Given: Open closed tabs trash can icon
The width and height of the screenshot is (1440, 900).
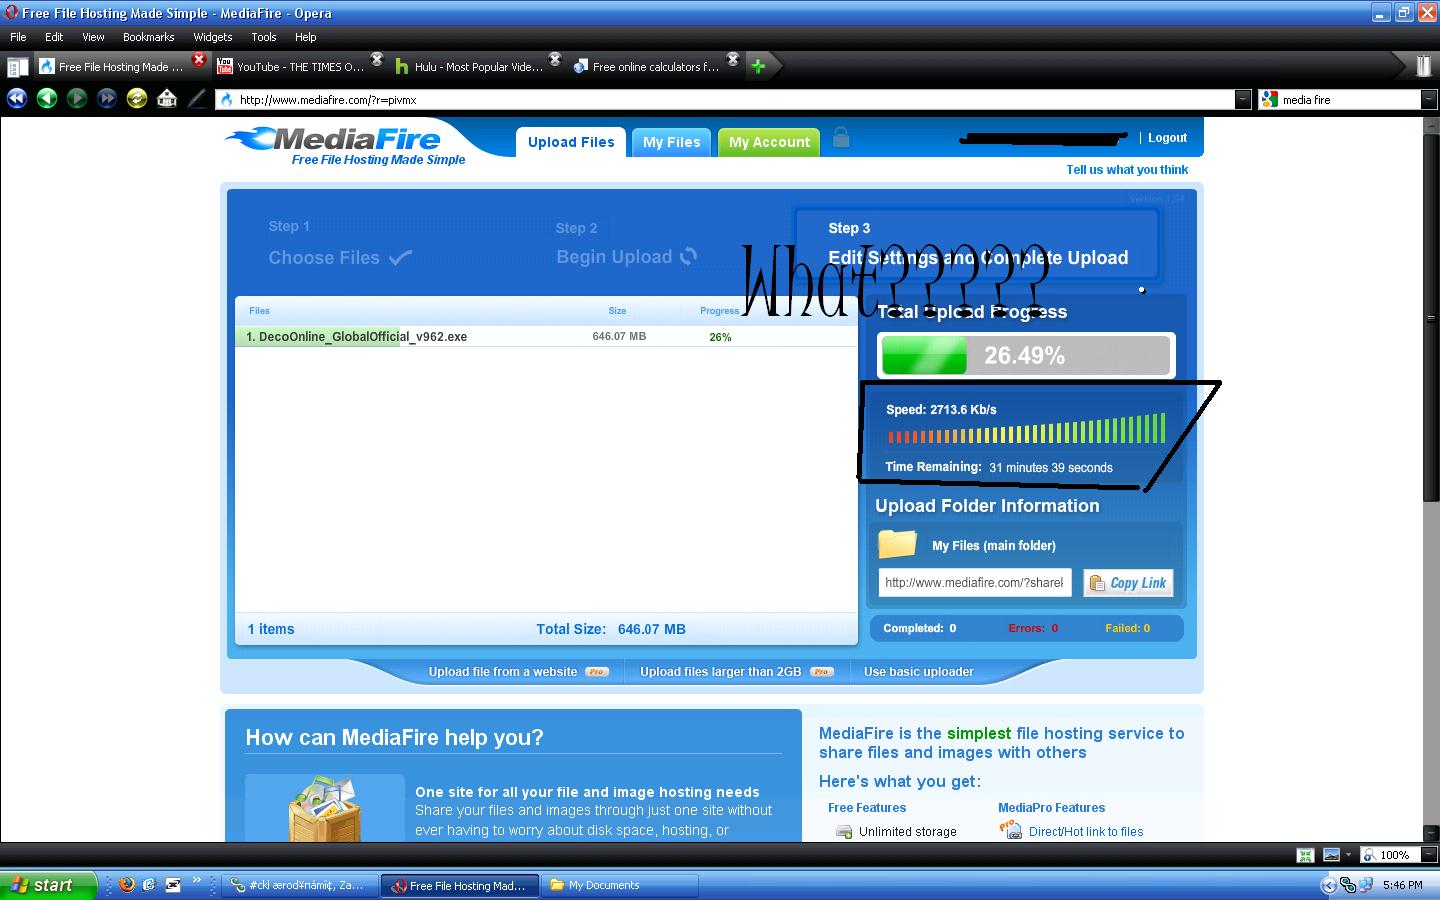Looking at the screenshot, I should tap(1424, 66).
